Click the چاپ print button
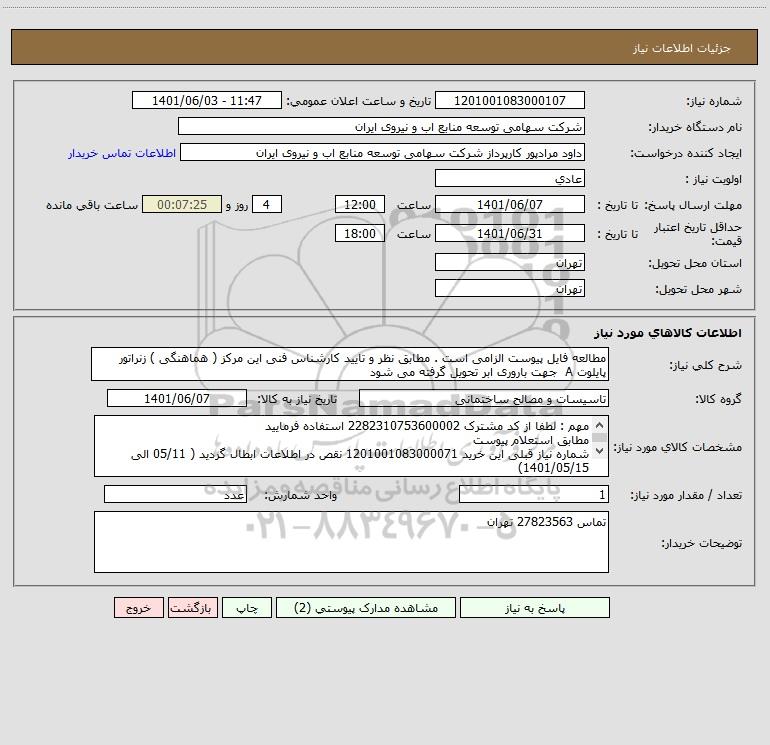This screenshot has width=770, height=745. pos(247,607)
